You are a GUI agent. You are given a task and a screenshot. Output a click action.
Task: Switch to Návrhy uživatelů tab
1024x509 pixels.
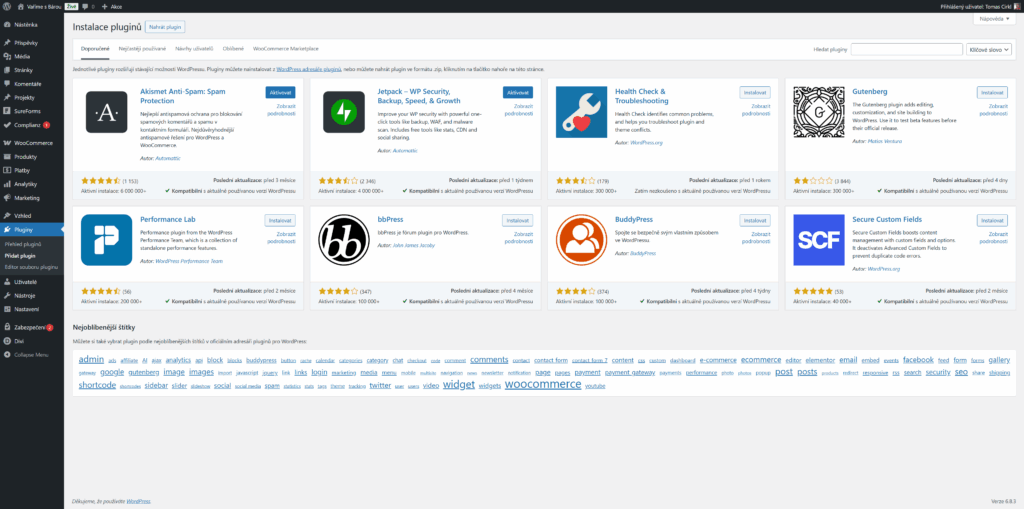pyautogui.click(x=194, y=48)
